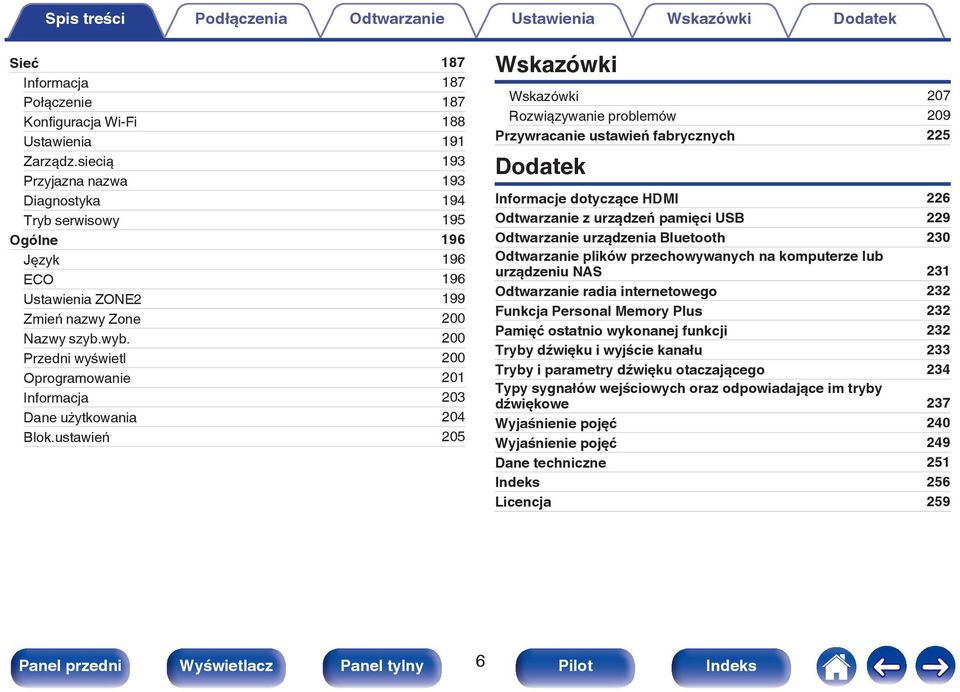This screenshot has width=960, height=692.
Task: Click the forward arrow icon
Action: [935, 666]
